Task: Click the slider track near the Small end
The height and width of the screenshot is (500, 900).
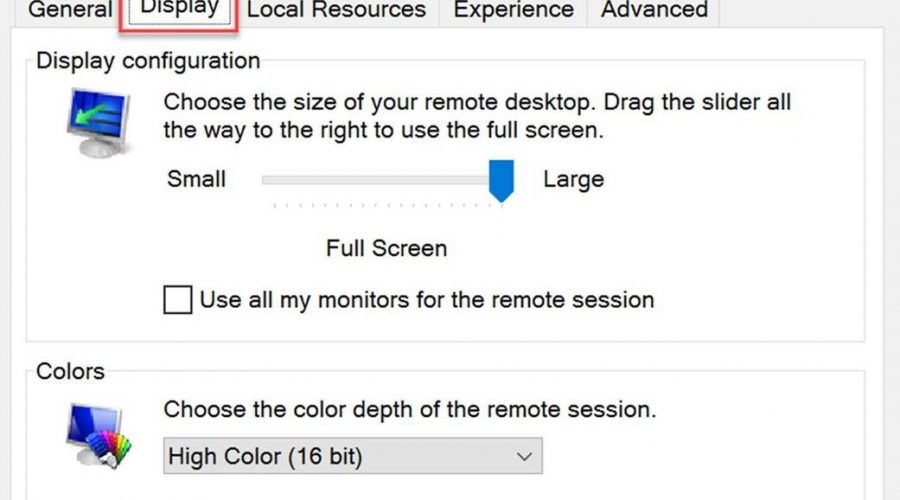Action: point(280,180)
